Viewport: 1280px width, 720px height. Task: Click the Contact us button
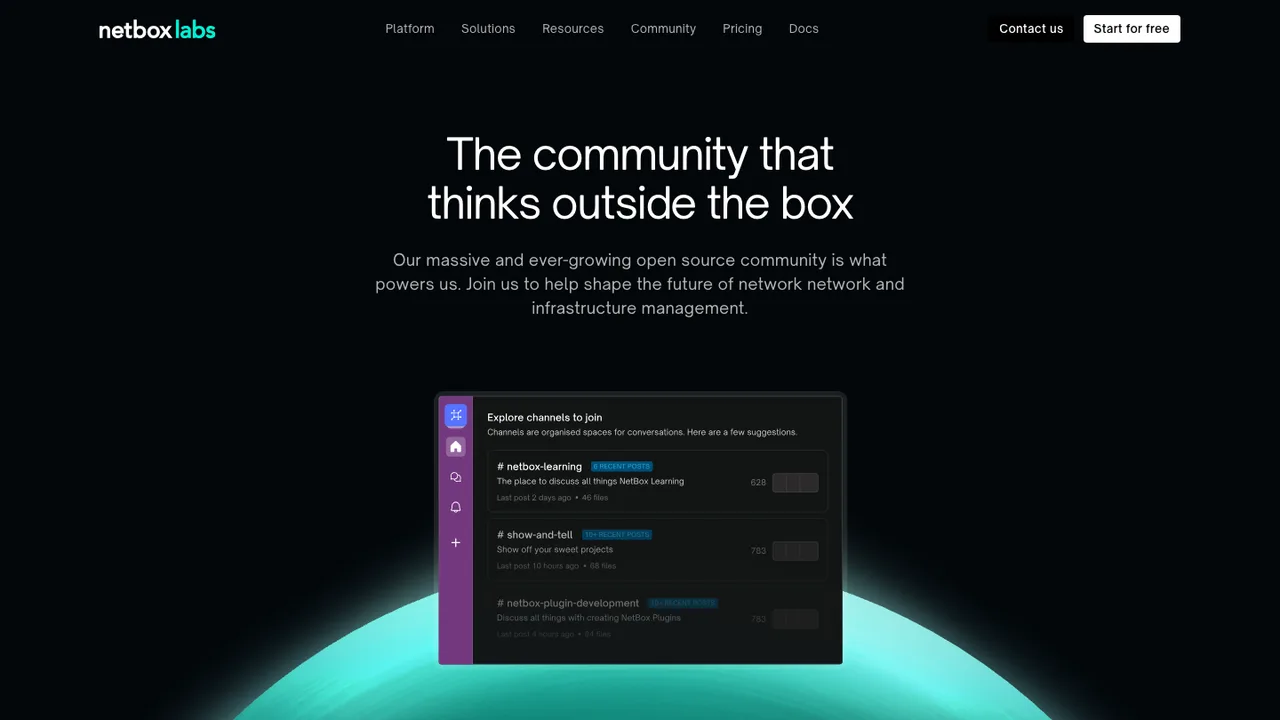coord(1031,29)
